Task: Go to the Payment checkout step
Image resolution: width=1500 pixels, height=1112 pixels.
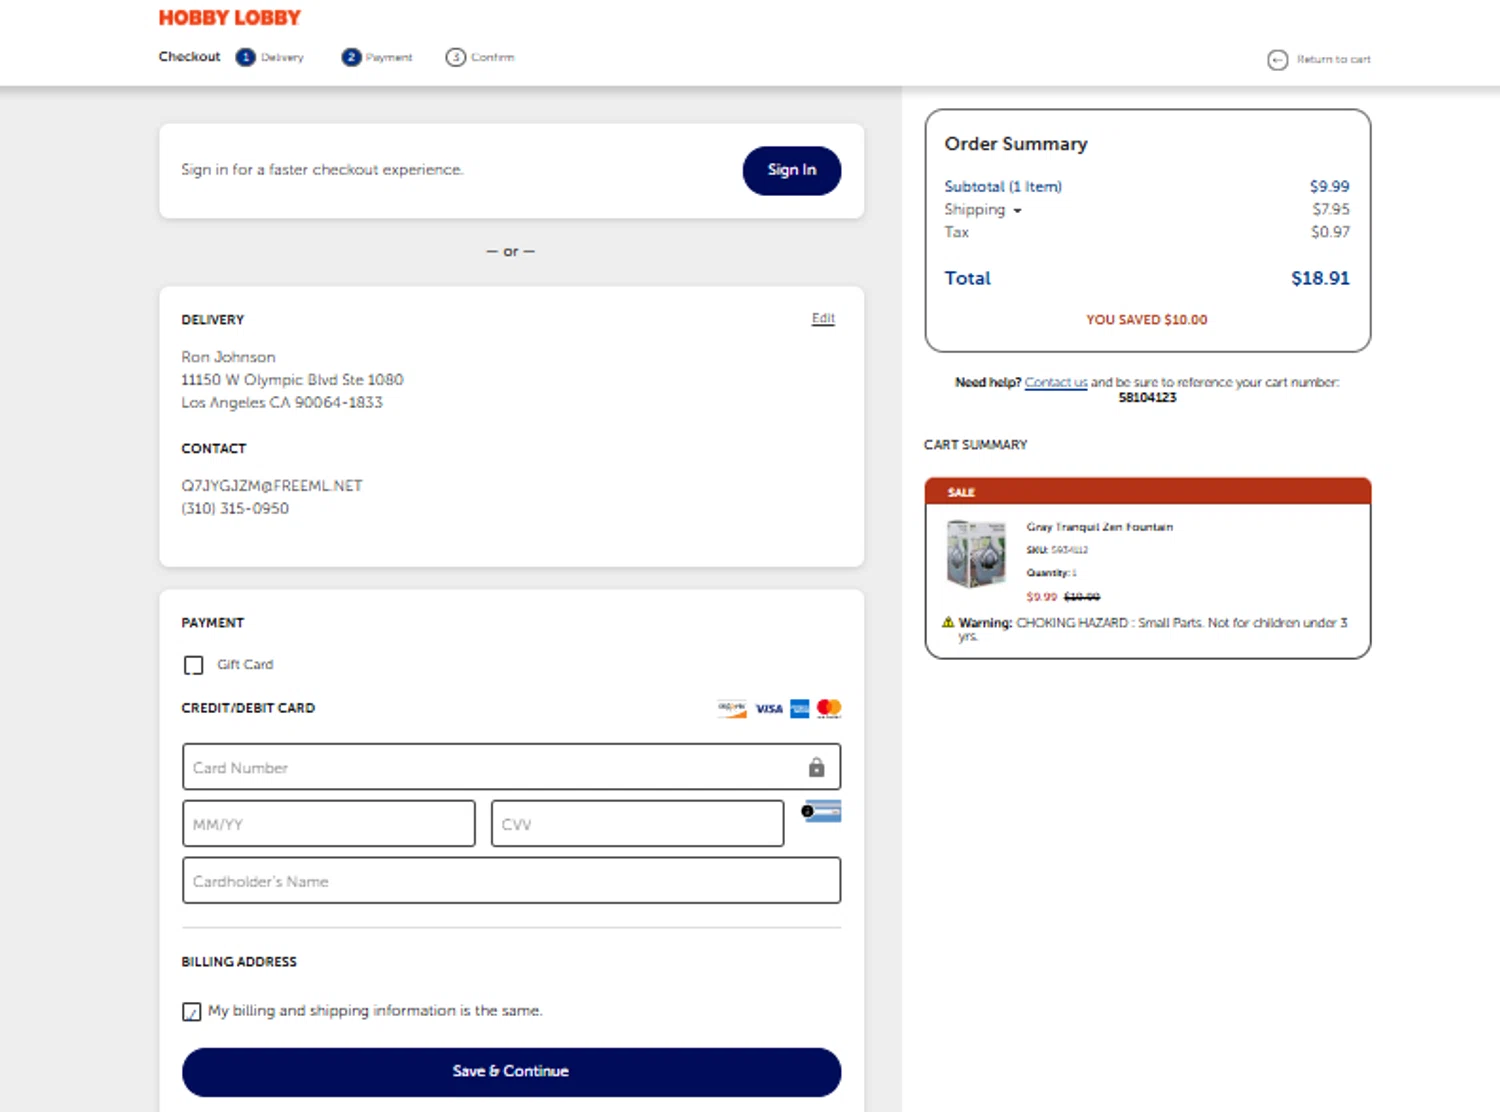Action: 377,57
